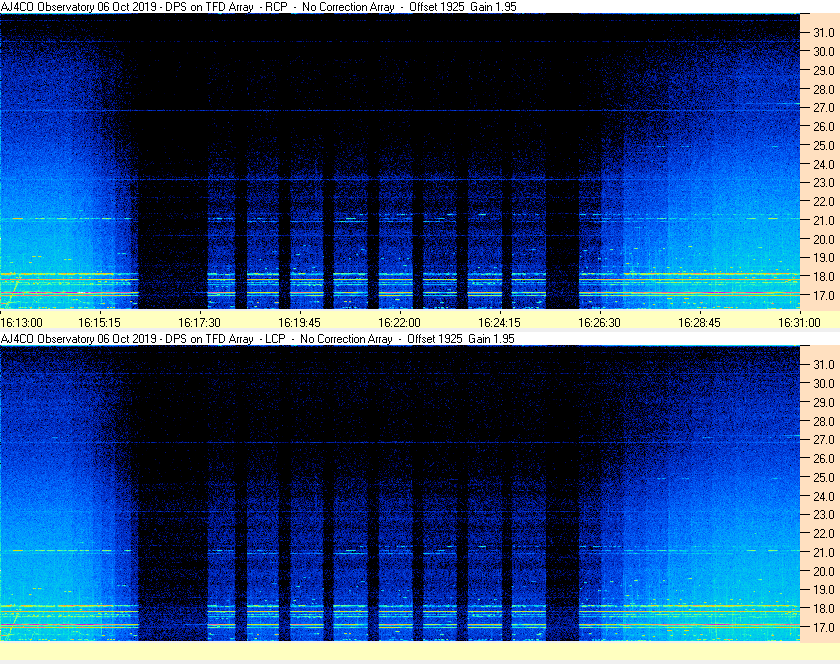This screenshot has height=664, width=840.
Task: Select the 16:24:15 time axis label
Action: 499,323
